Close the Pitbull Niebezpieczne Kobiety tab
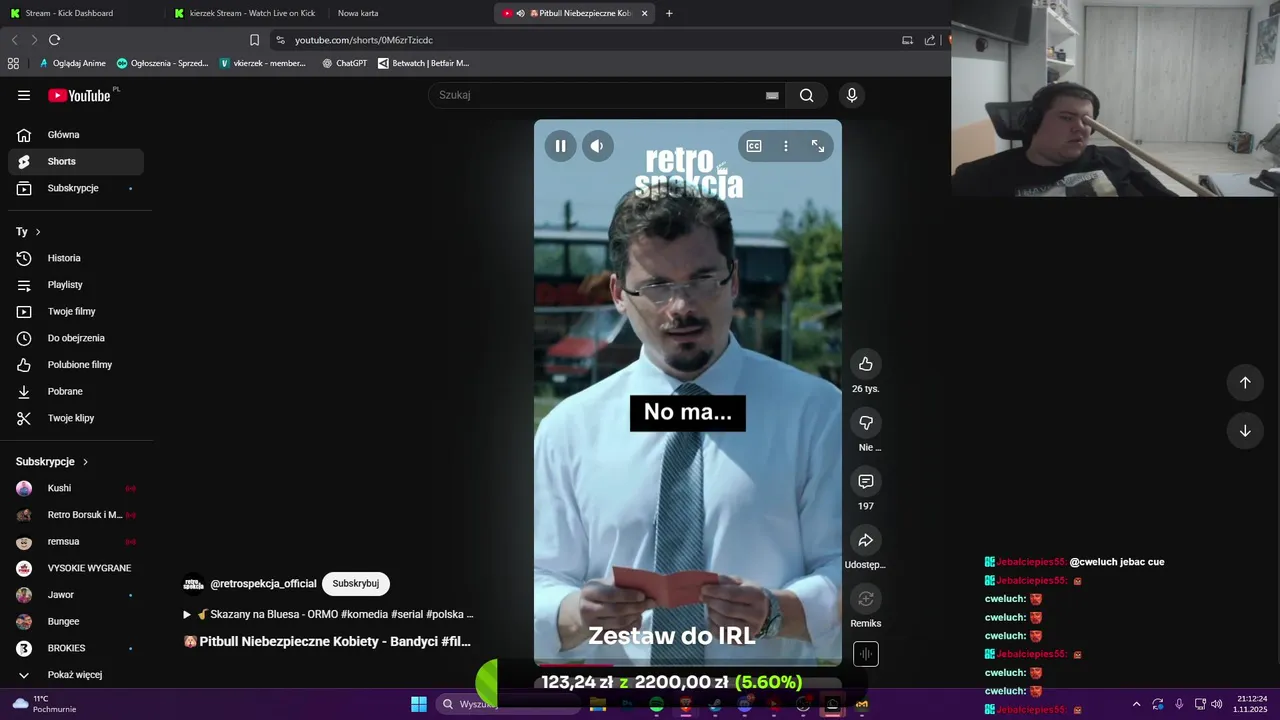Viewport: 1280px width, 720px height. 644,13
